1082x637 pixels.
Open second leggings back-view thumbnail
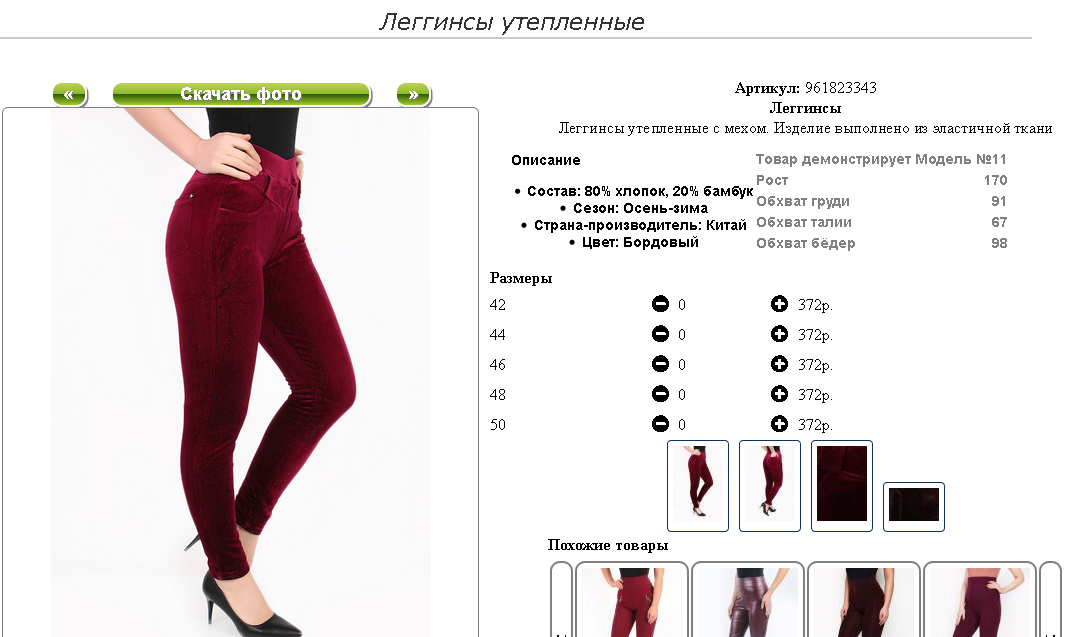769,486
